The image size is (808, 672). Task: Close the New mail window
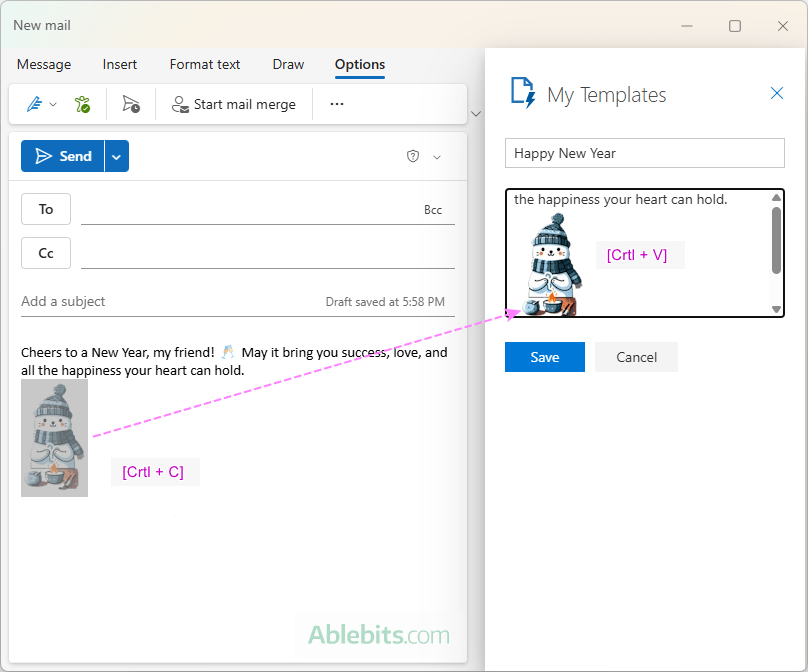click(x=783, y=26)
